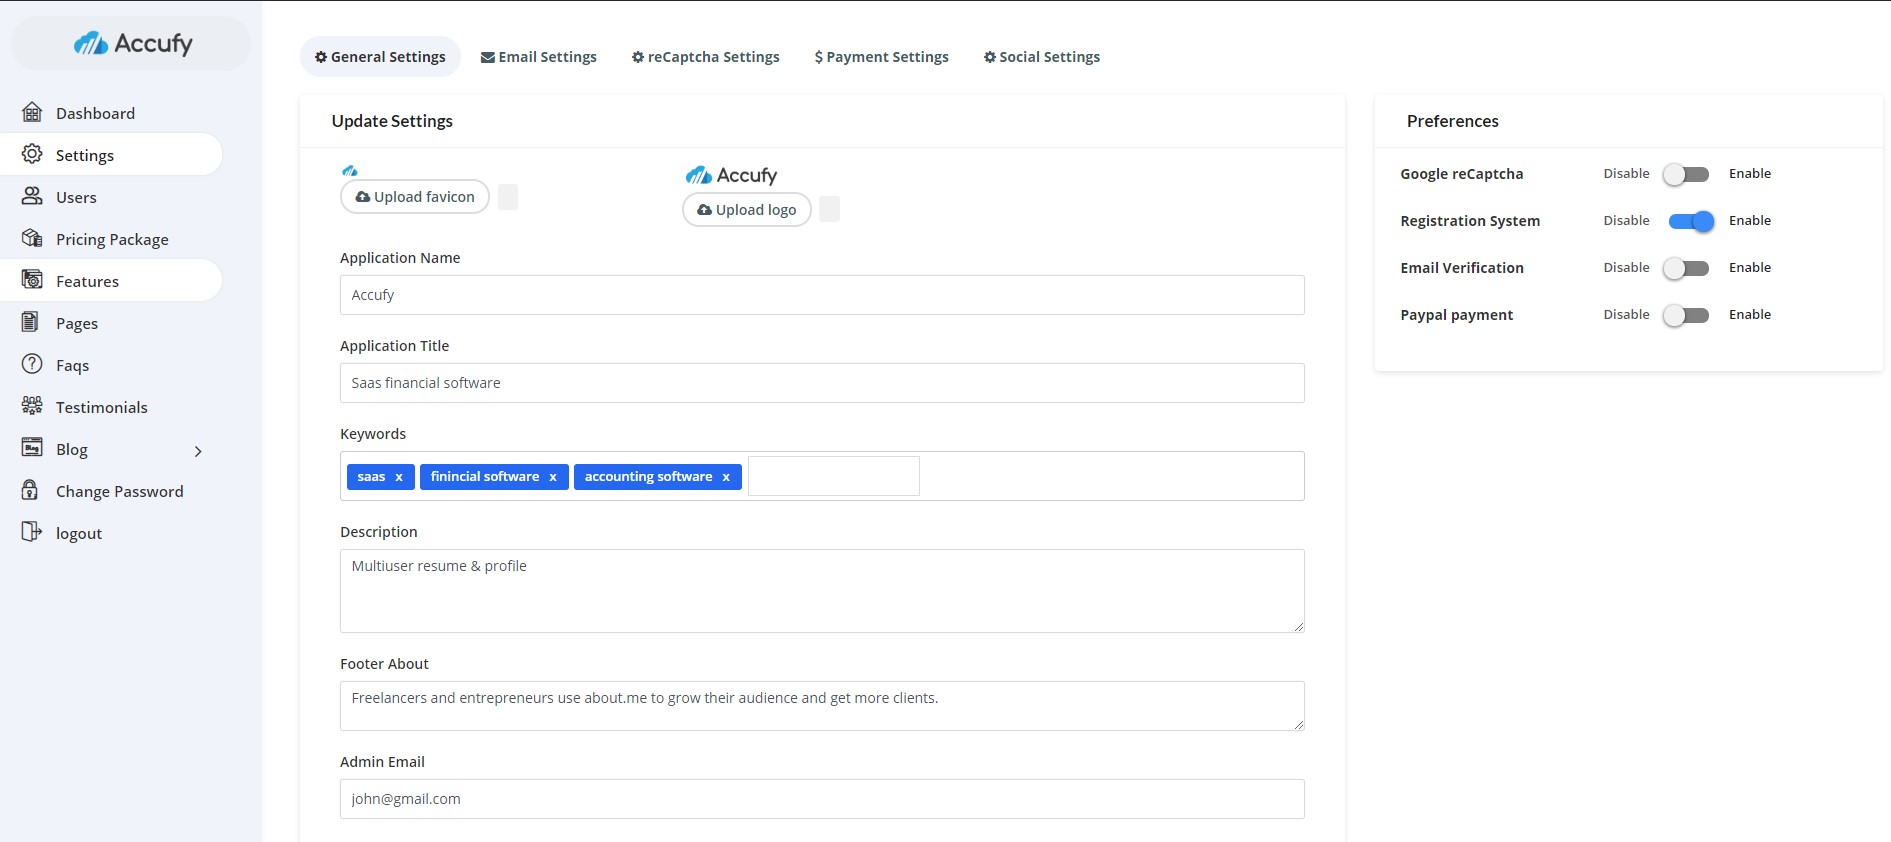Enable the Google reCaptcha toggle
The height and width of the screenshot is (842, 1891).
tap(1686, 174)
